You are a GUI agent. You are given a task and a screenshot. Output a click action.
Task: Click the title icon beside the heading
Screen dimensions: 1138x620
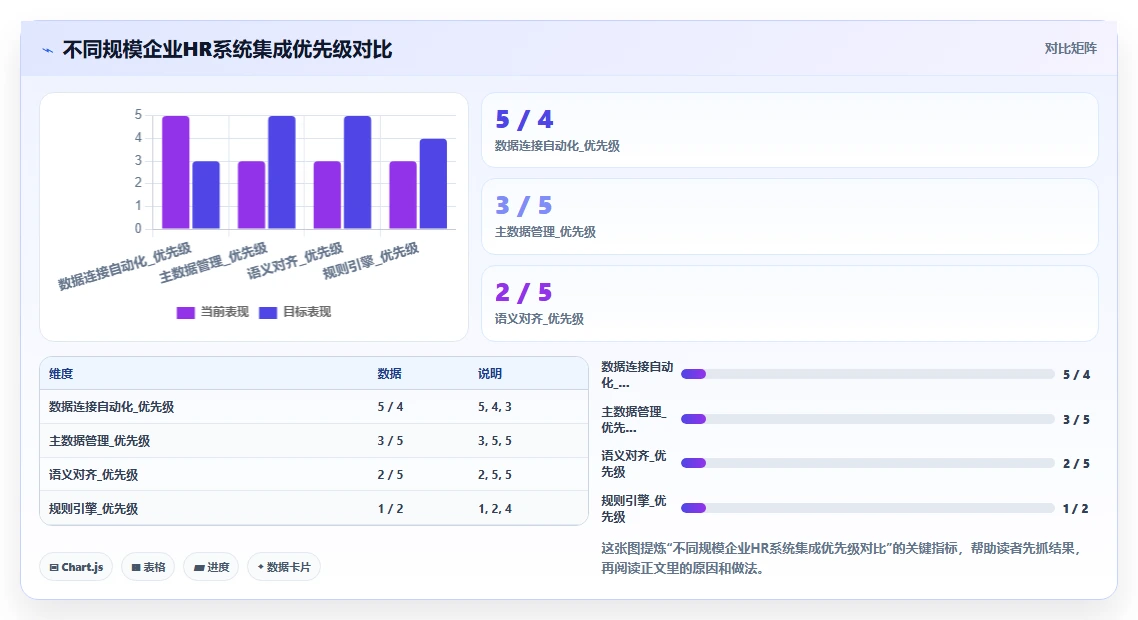tap(48, 50)
